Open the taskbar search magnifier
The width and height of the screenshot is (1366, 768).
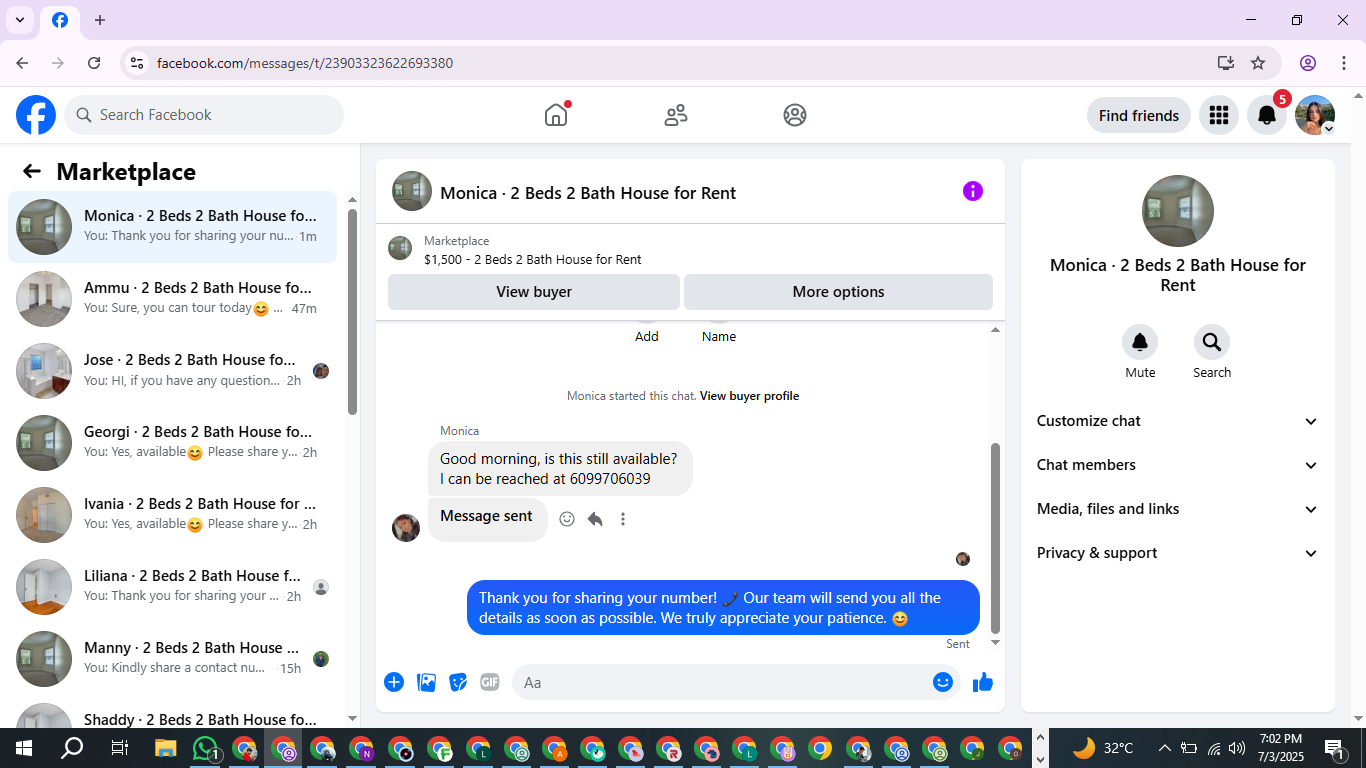point(72,748)
